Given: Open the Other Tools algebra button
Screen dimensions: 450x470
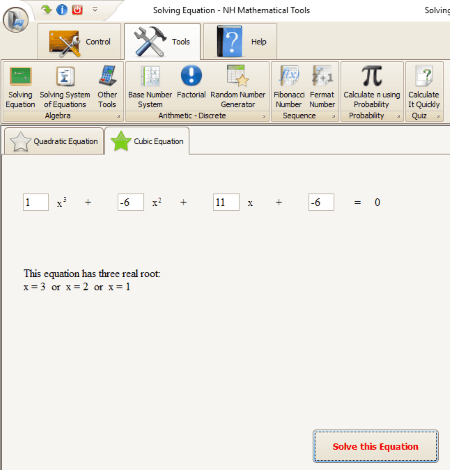Looking at the screenshot, I should click(107, 87).
